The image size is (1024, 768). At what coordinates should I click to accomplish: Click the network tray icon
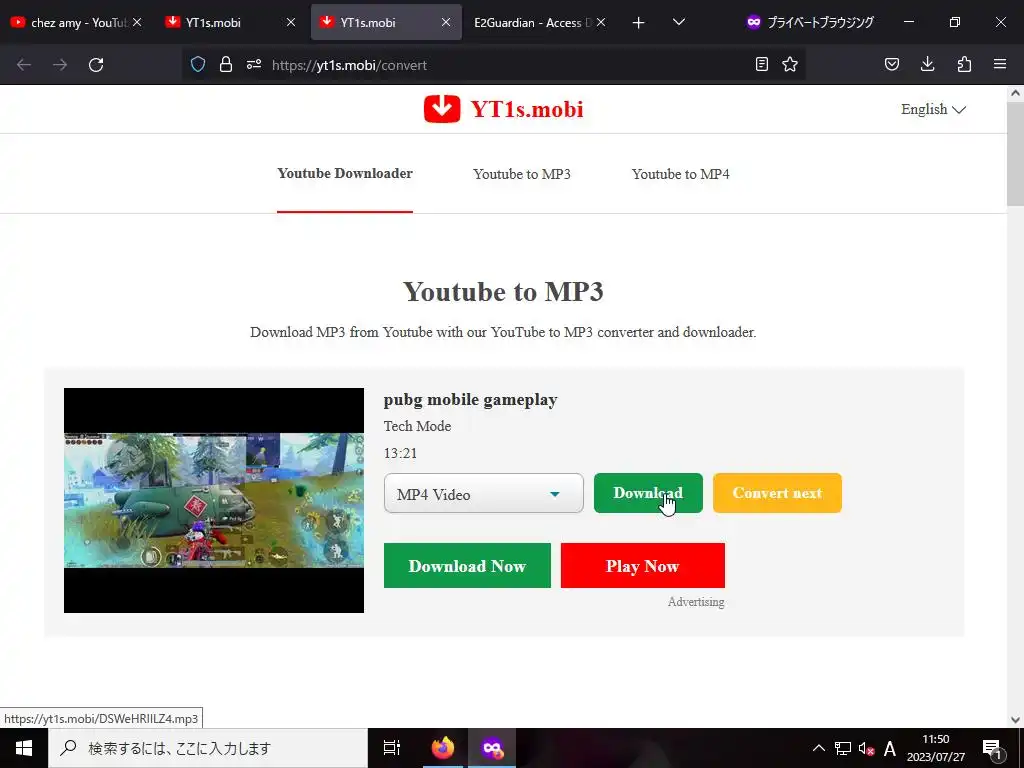(x=842, y=748)
